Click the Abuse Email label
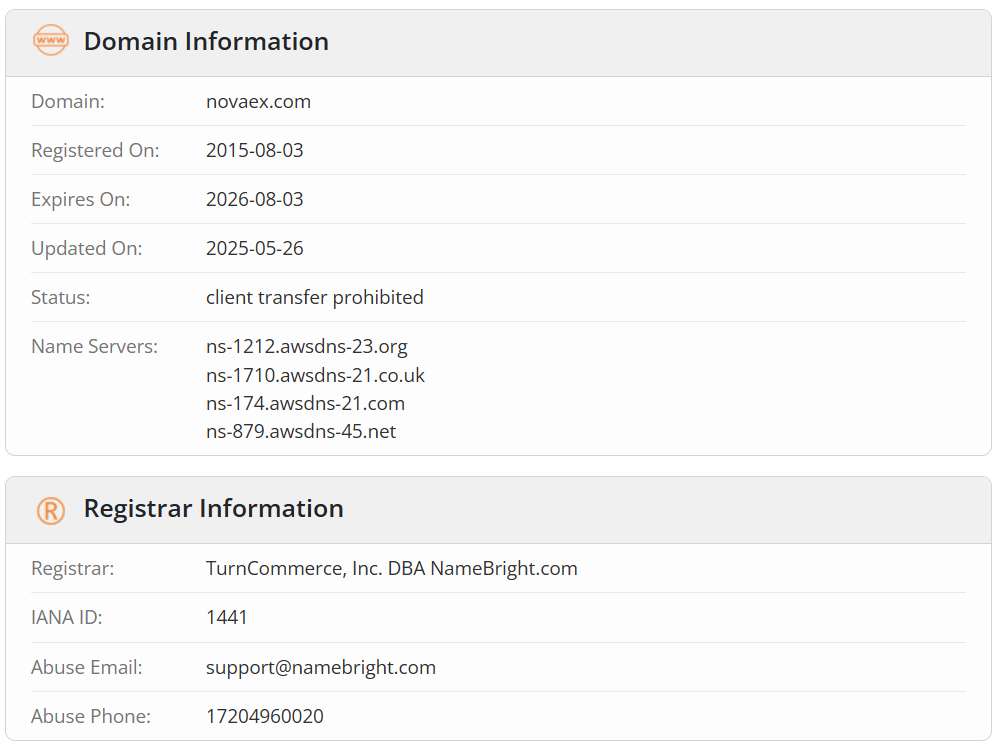 click(x=87, y=667)
